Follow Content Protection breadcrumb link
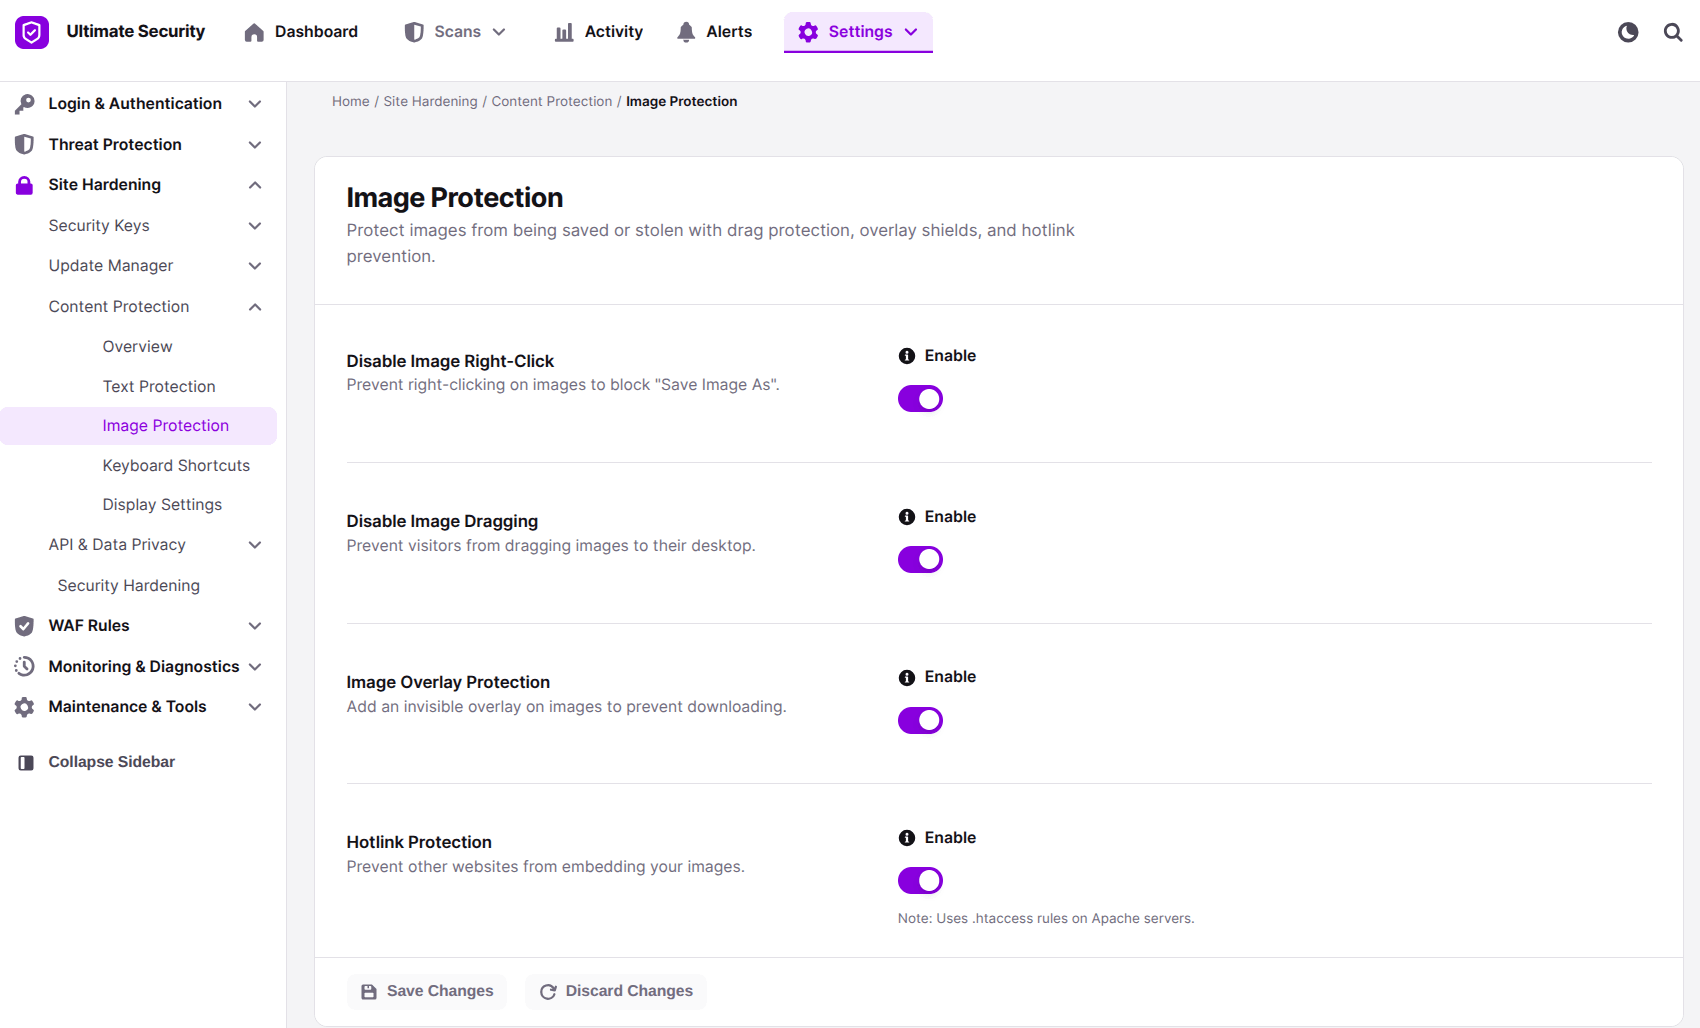This screenshot has height=1028, width=1700. coord(552,102)
